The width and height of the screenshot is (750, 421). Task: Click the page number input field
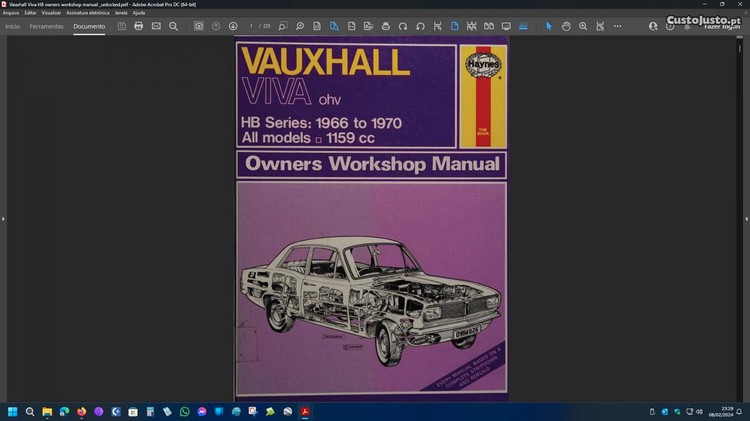[253, 26]
